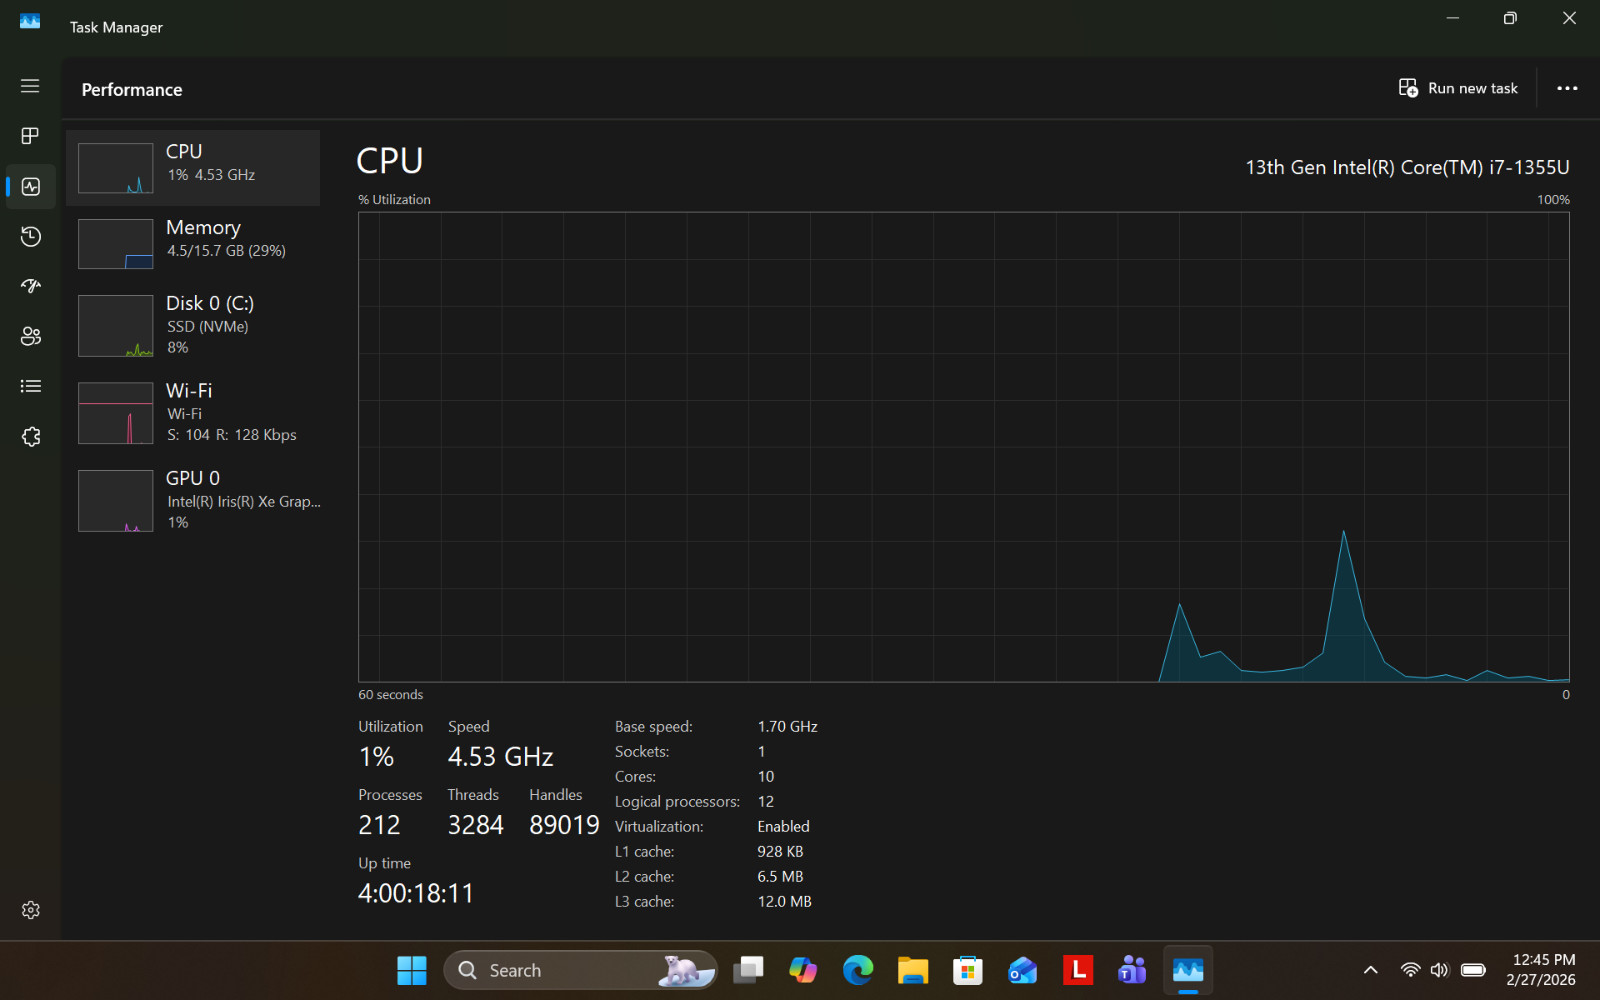Select the CPU performance item
The image size is (1600, 1000).
193,168
